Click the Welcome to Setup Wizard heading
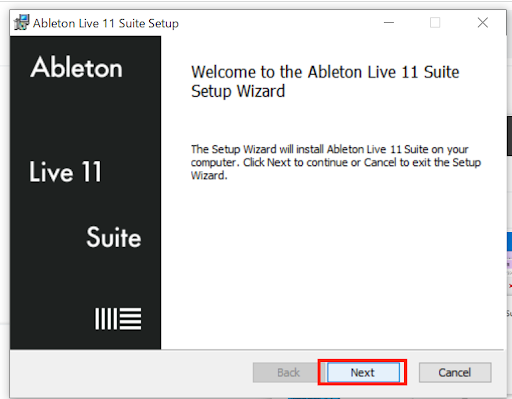Viewport: 512px width, 399px height. pyautogui.click(x=325, y=81)
